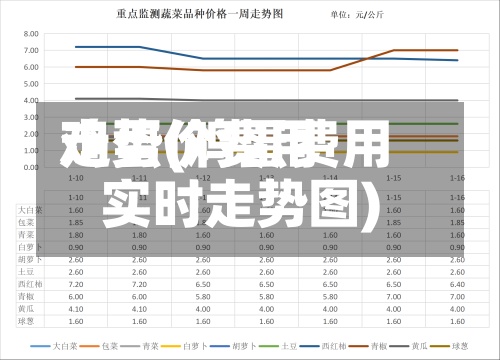Select the 5.00 y-axis label

coord(31,84)
